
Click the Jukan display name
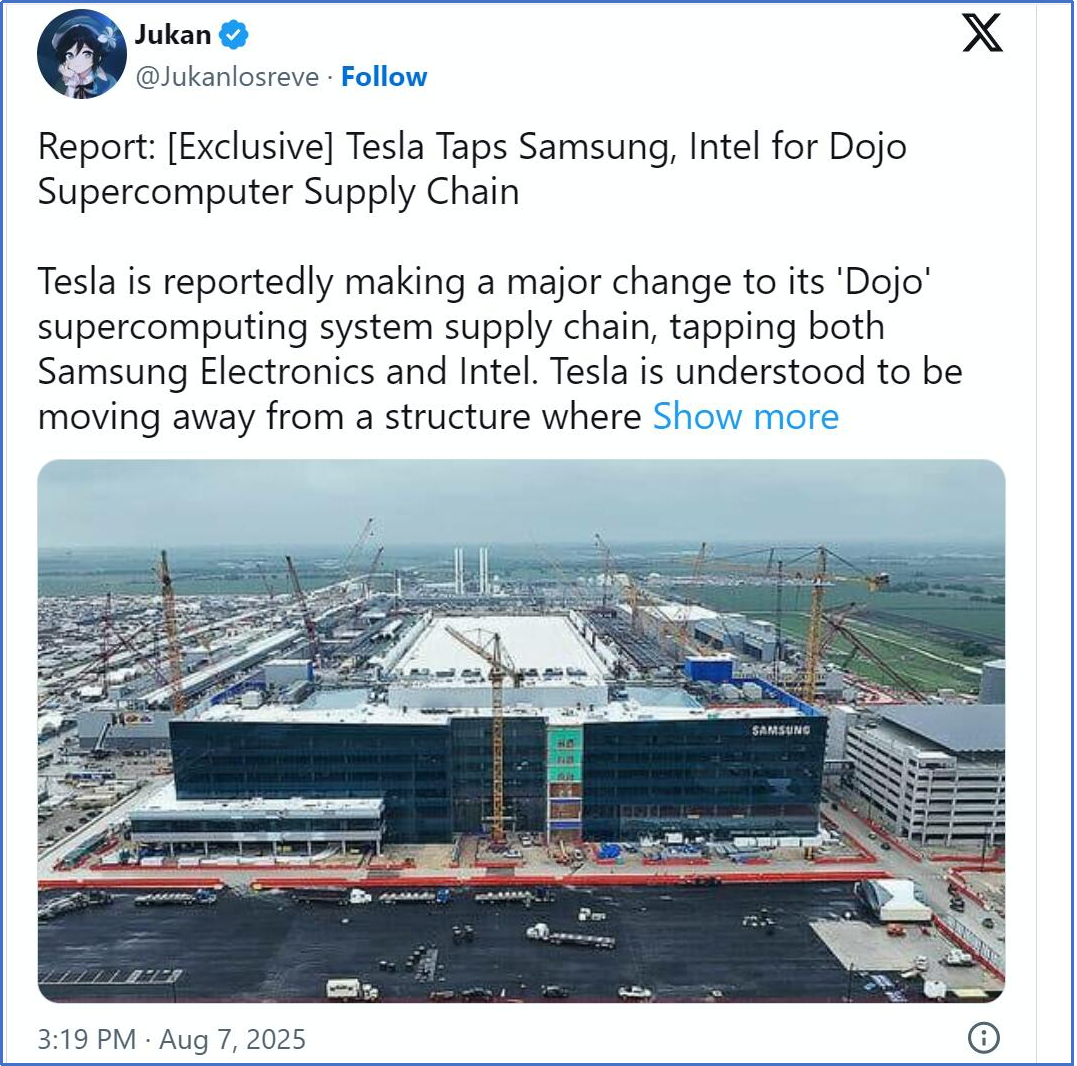tap(173, 34)
